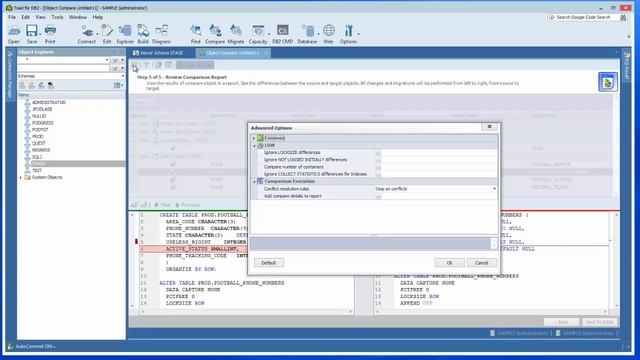This screenshot has width=640, height=360.
Task: Click the first Object Explorer schema toolbar icon
Action: (22, 85)
